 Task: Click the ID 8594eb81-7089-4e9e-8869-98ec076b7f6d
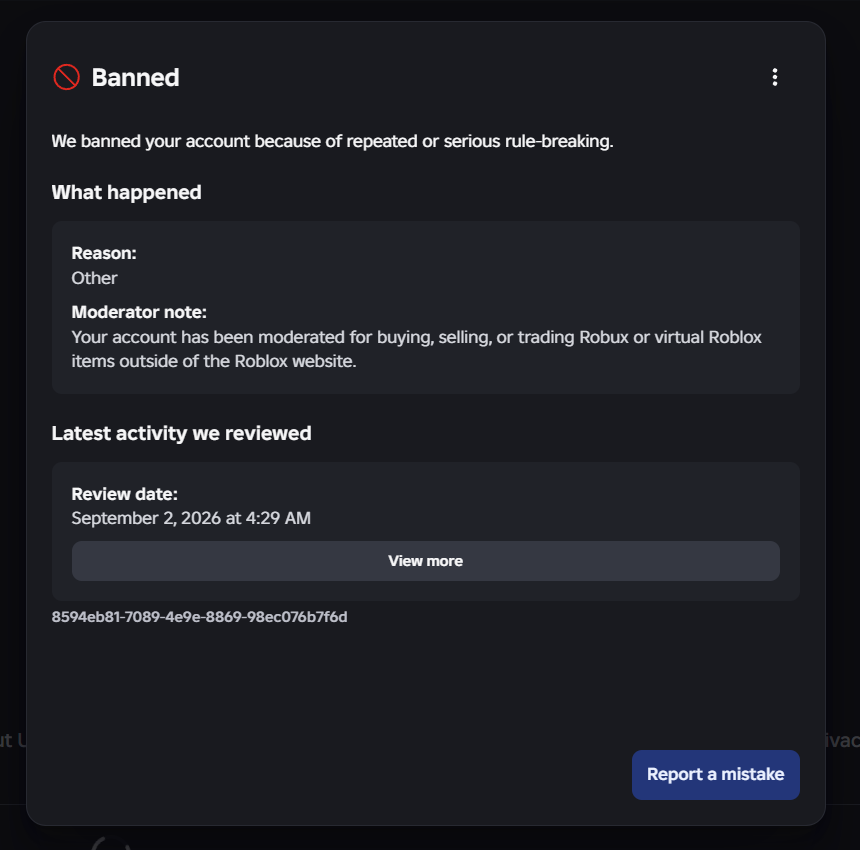pos(200,617)
